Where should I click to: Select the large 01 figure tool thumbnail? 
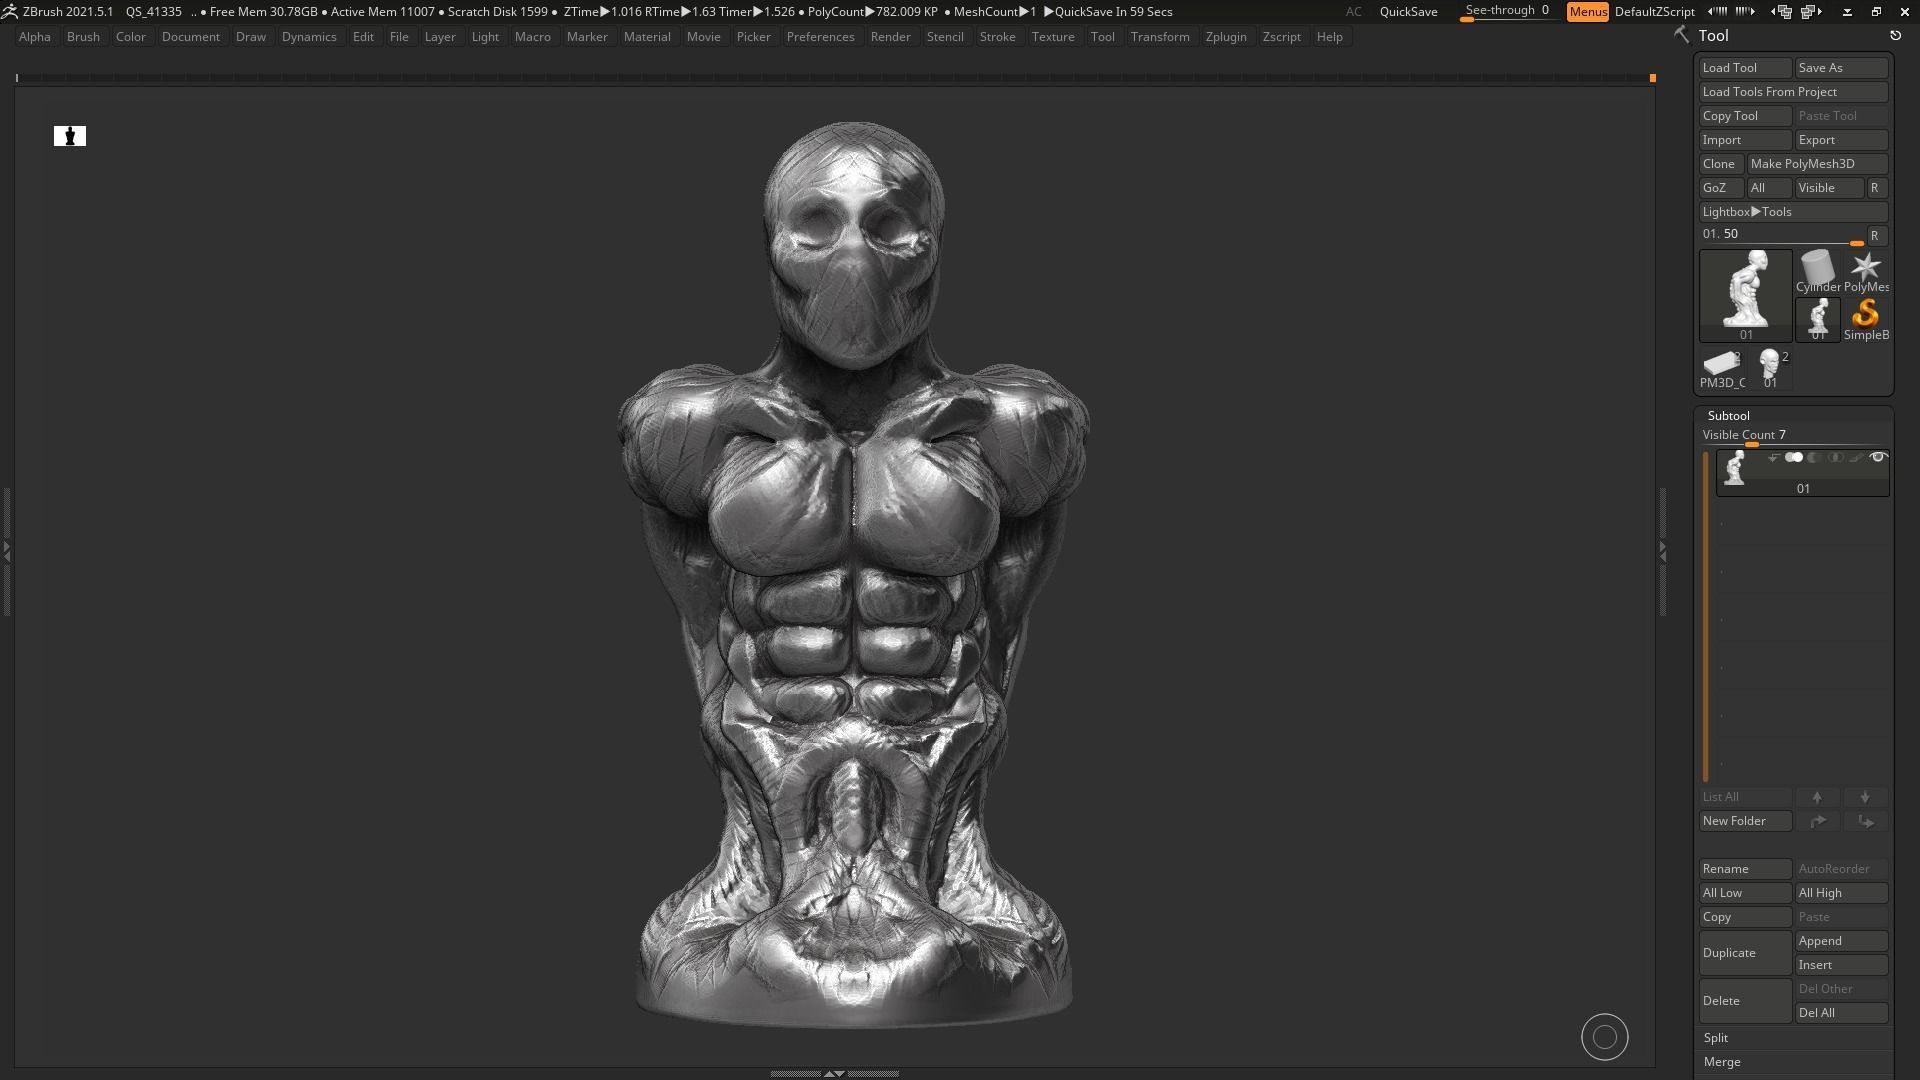click(x=1746, y=295)
